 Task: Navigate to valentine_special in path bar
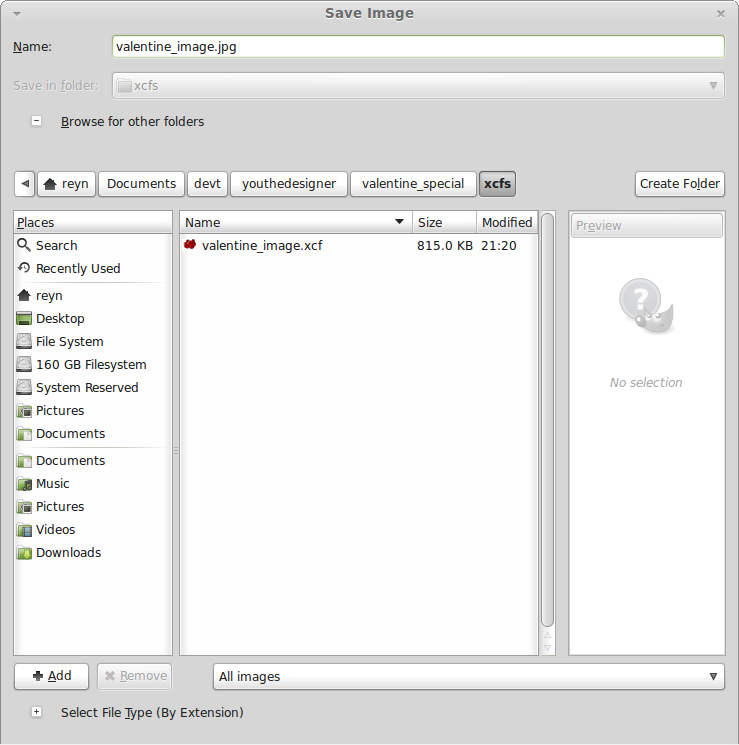pyautogui.click(x=413, y=184)
